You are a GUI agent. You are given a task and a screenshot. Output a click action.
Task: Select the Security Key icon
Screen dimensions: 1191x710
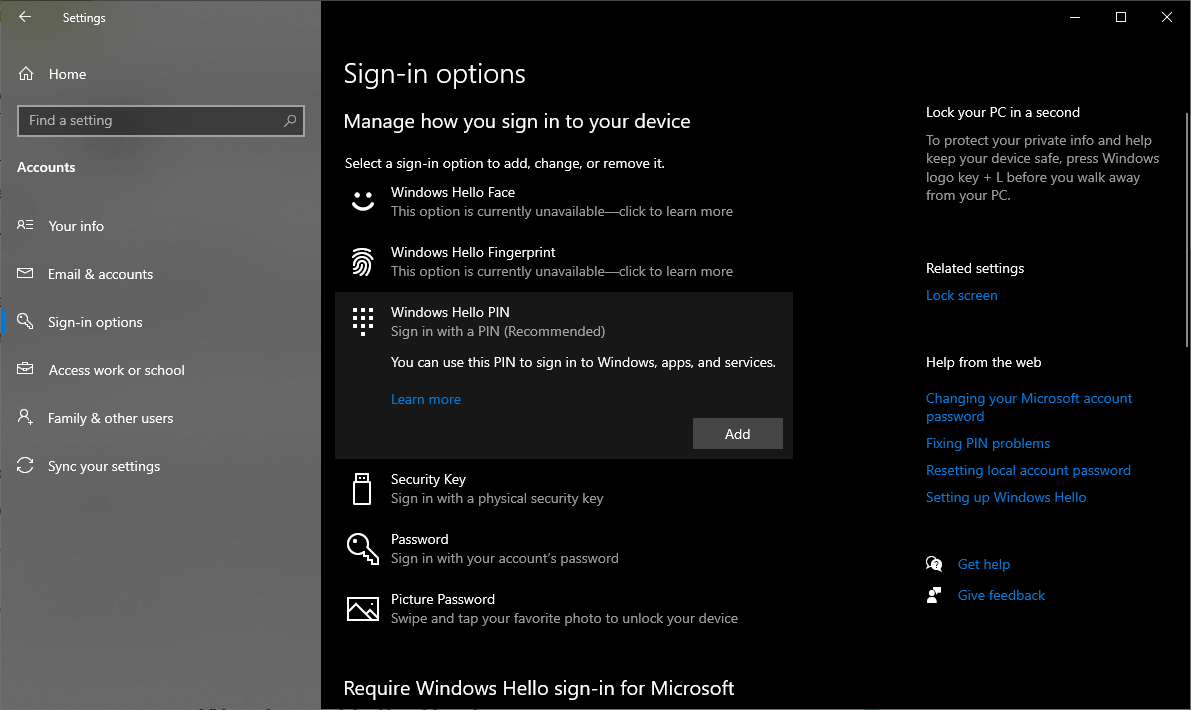click(x=362, y=488)
